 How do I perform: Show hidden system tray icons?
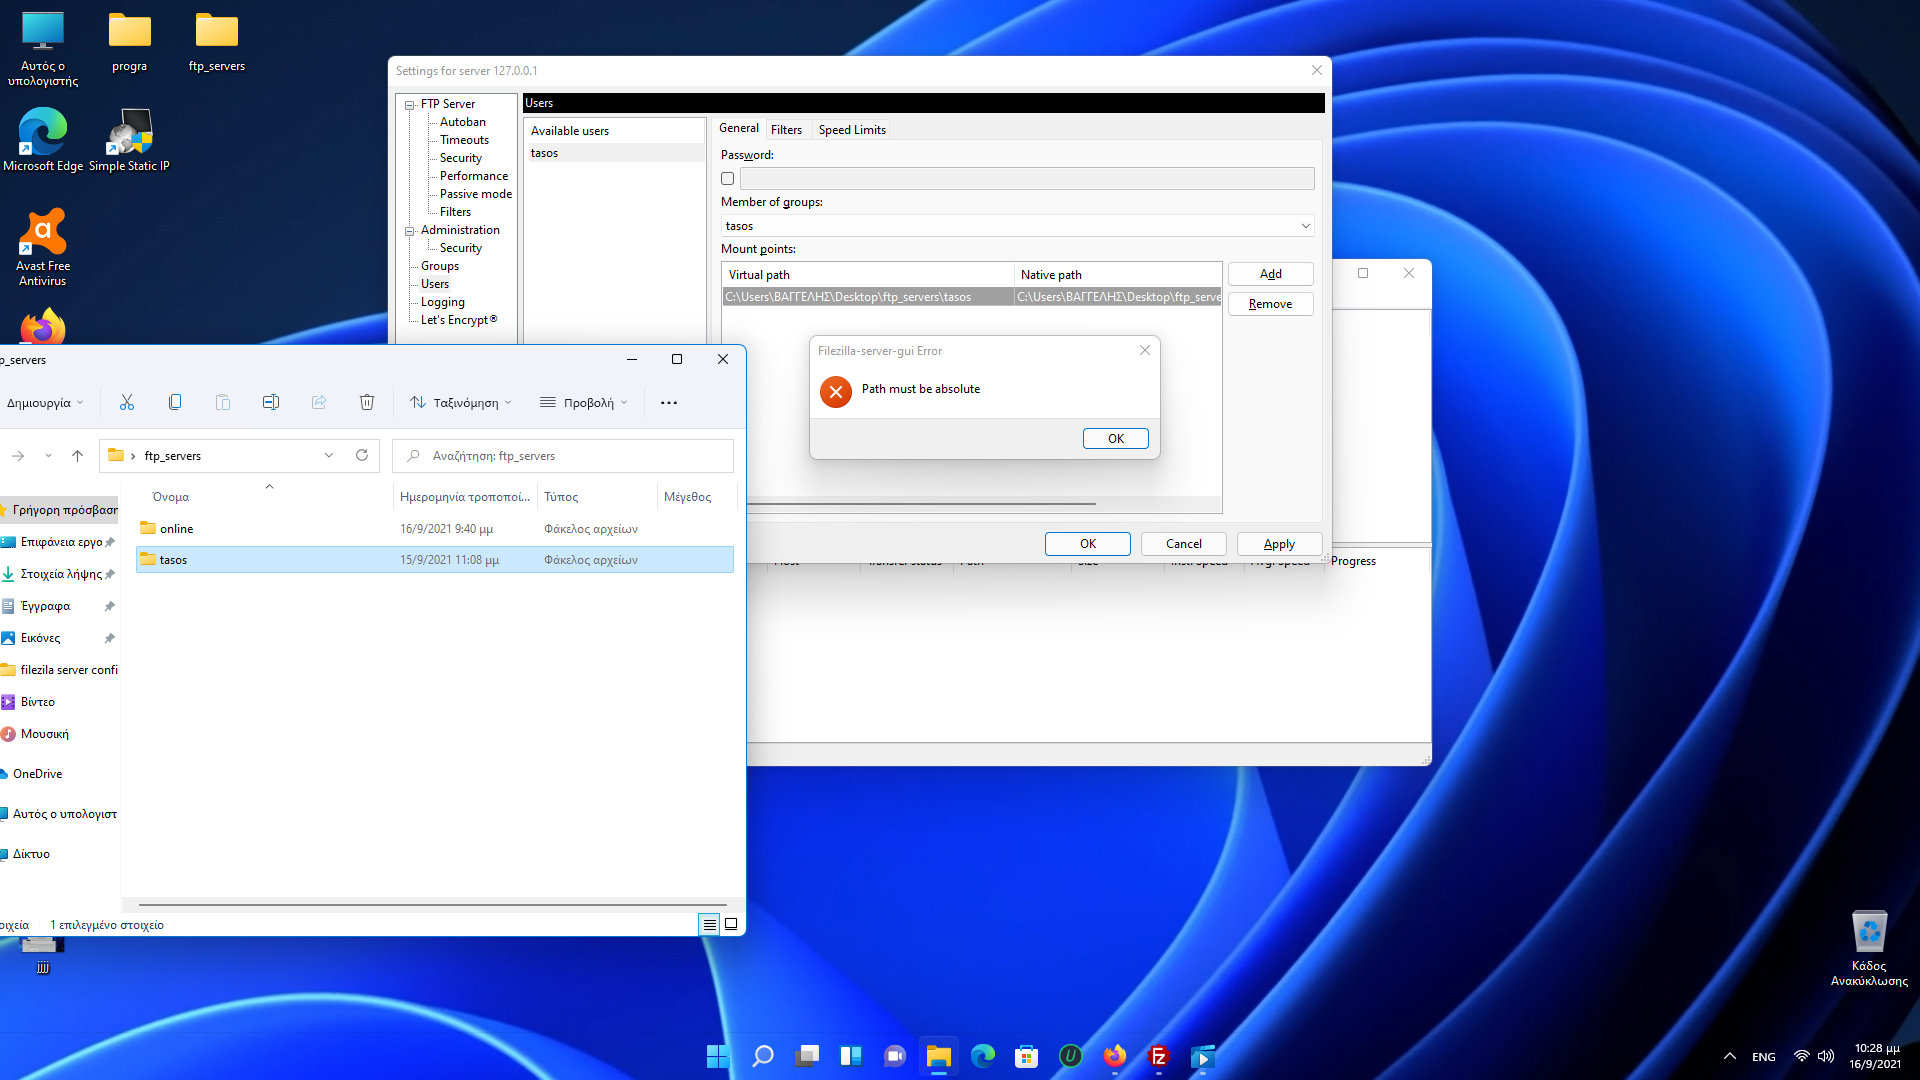(x=1729, y=1056)
